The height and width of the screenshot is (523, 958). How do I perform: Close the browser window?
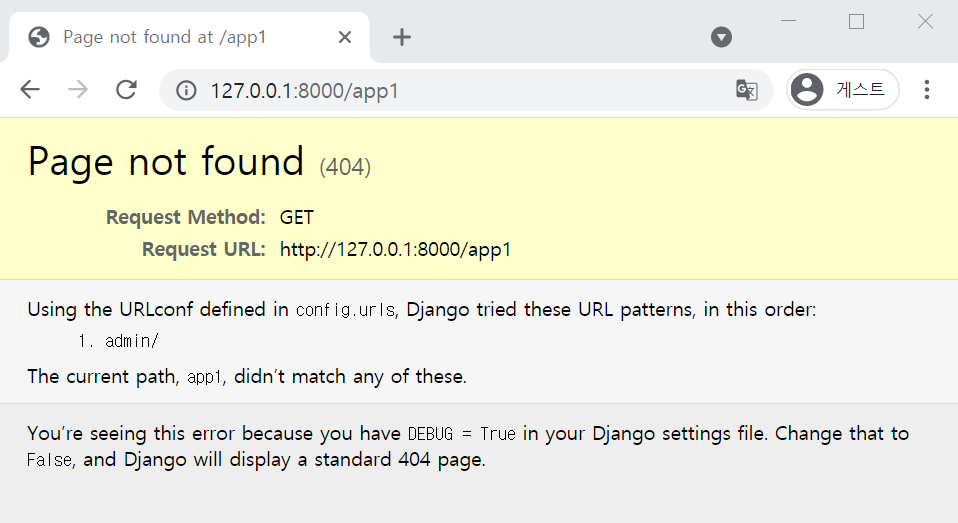coord(925,21)
